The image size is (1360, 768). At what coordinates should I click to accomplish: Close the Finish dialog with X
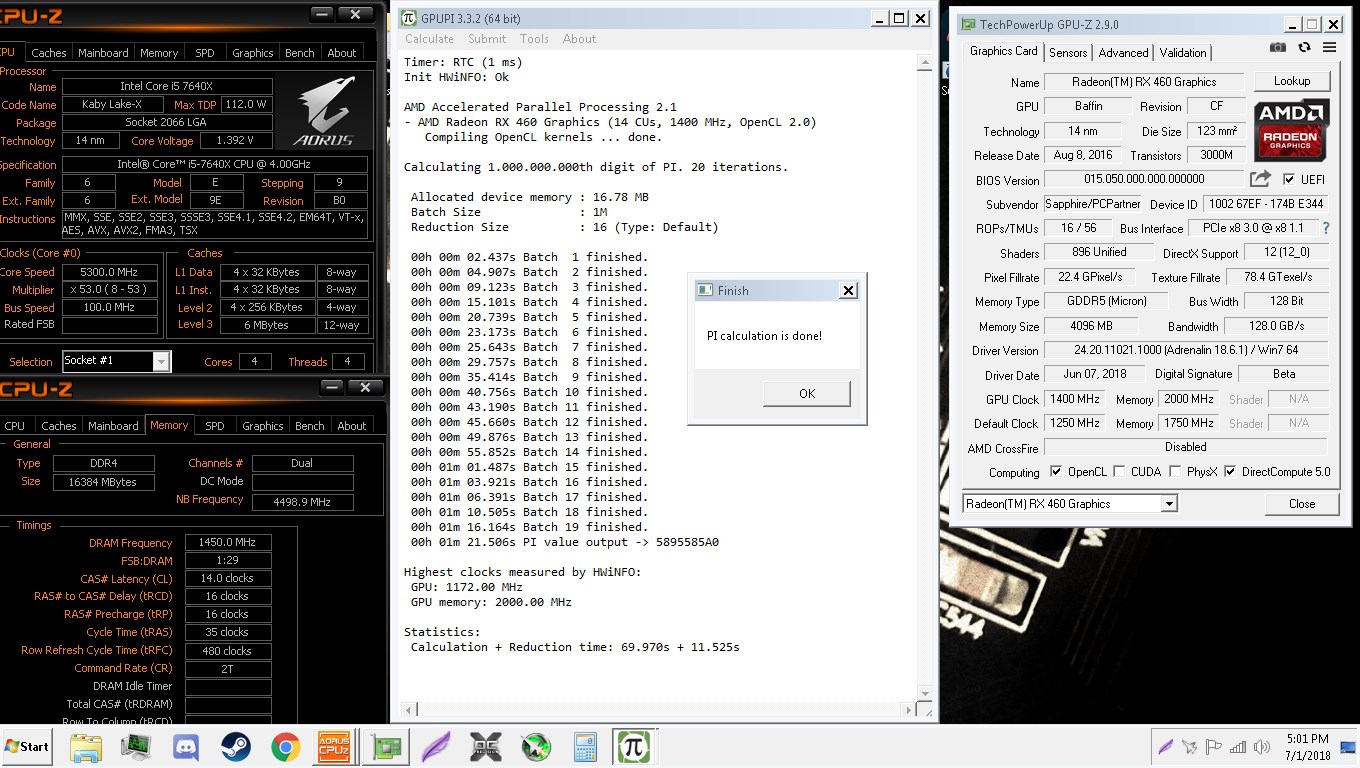point(848,290)
